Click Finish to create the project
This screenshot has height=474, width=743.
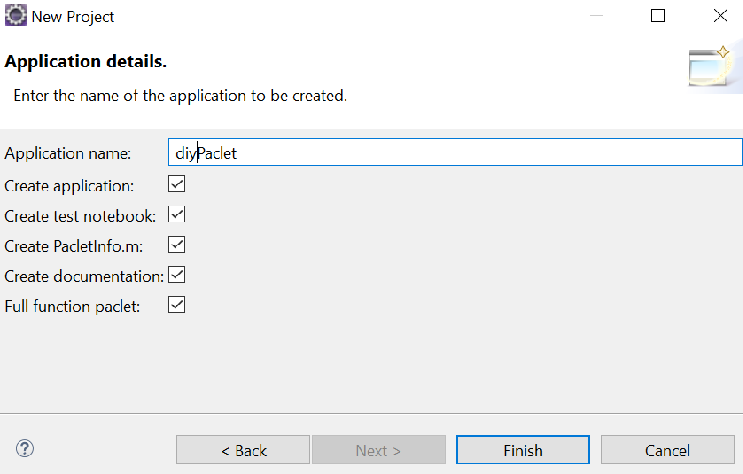coord(523,449)
